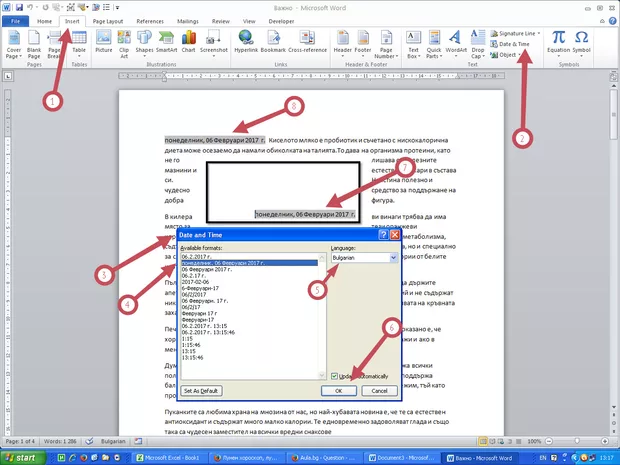Open the WordArt gallery
The height and width of the screenshot is (465, 620).
tap(456, 43)
